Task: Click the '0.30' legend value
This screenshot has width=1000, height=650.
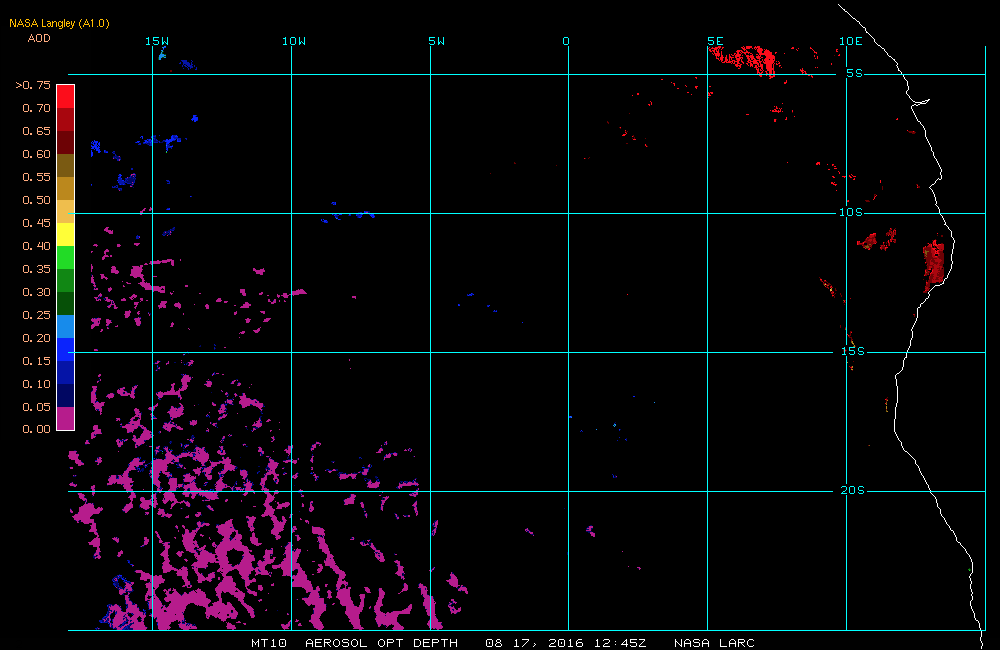Action: (36, 292)
